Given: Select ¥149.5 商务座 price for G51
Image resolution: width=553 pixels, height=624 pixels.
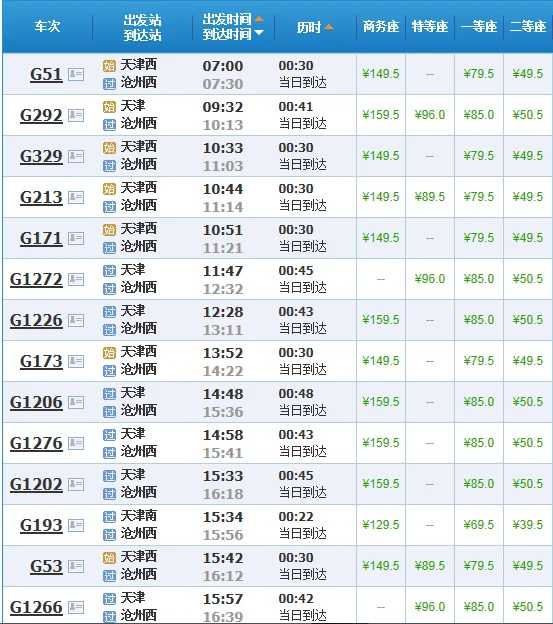Looking at the screenshot, I should point(381,74).
